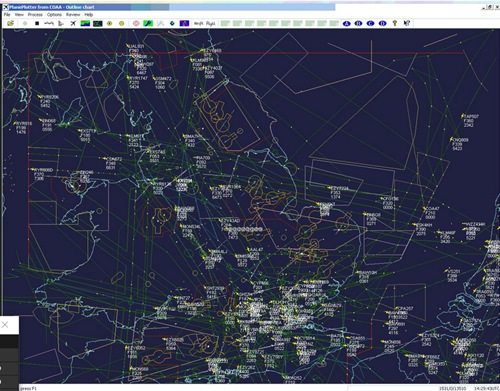Click the blue diamond toolbar icon
The height and width of the screenshot is (391, 500).
coord(172,23)
